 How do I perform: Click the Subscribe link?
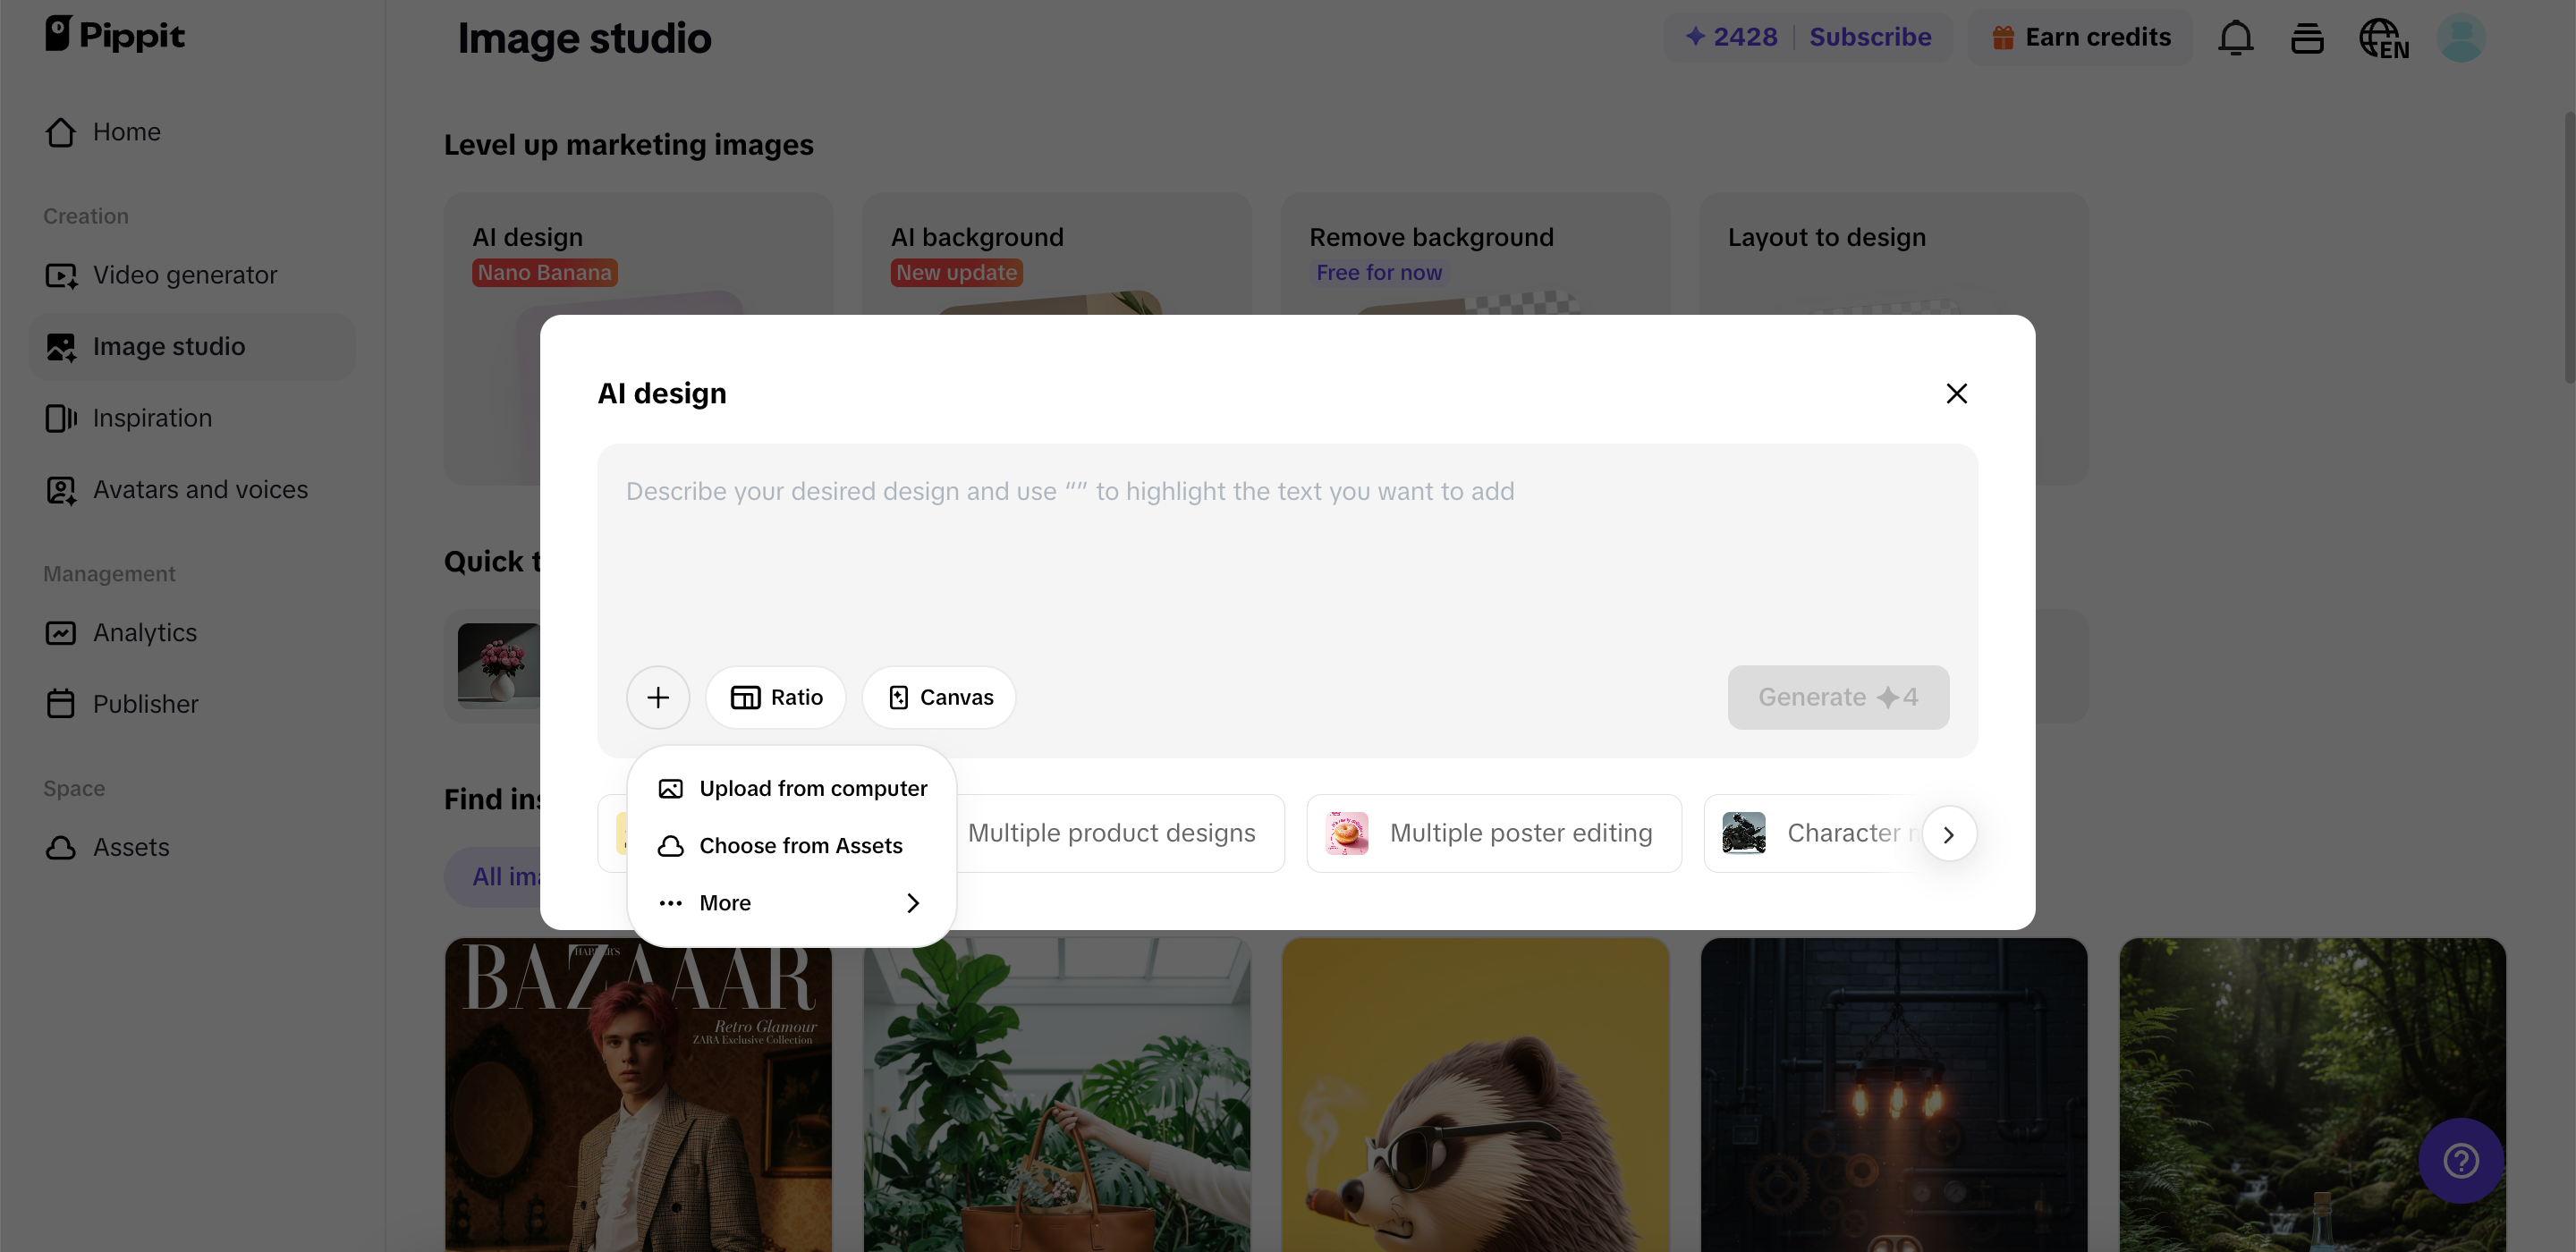[x=1869, y=37]
